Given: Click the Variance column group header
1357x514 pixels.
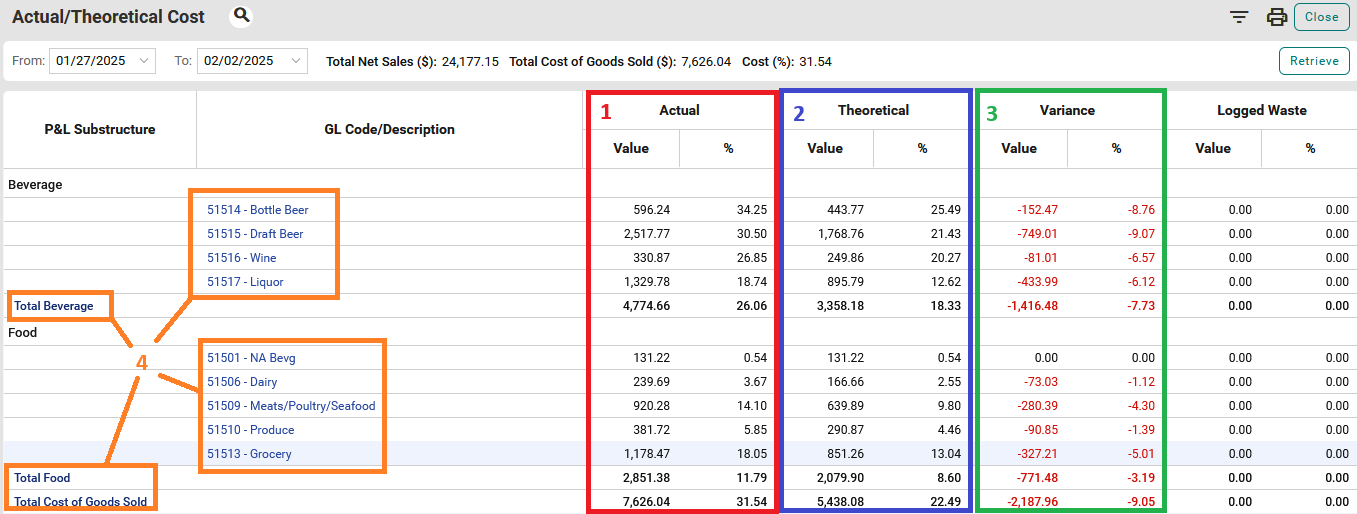Looking at the screenshot, I should point(1067,110).
